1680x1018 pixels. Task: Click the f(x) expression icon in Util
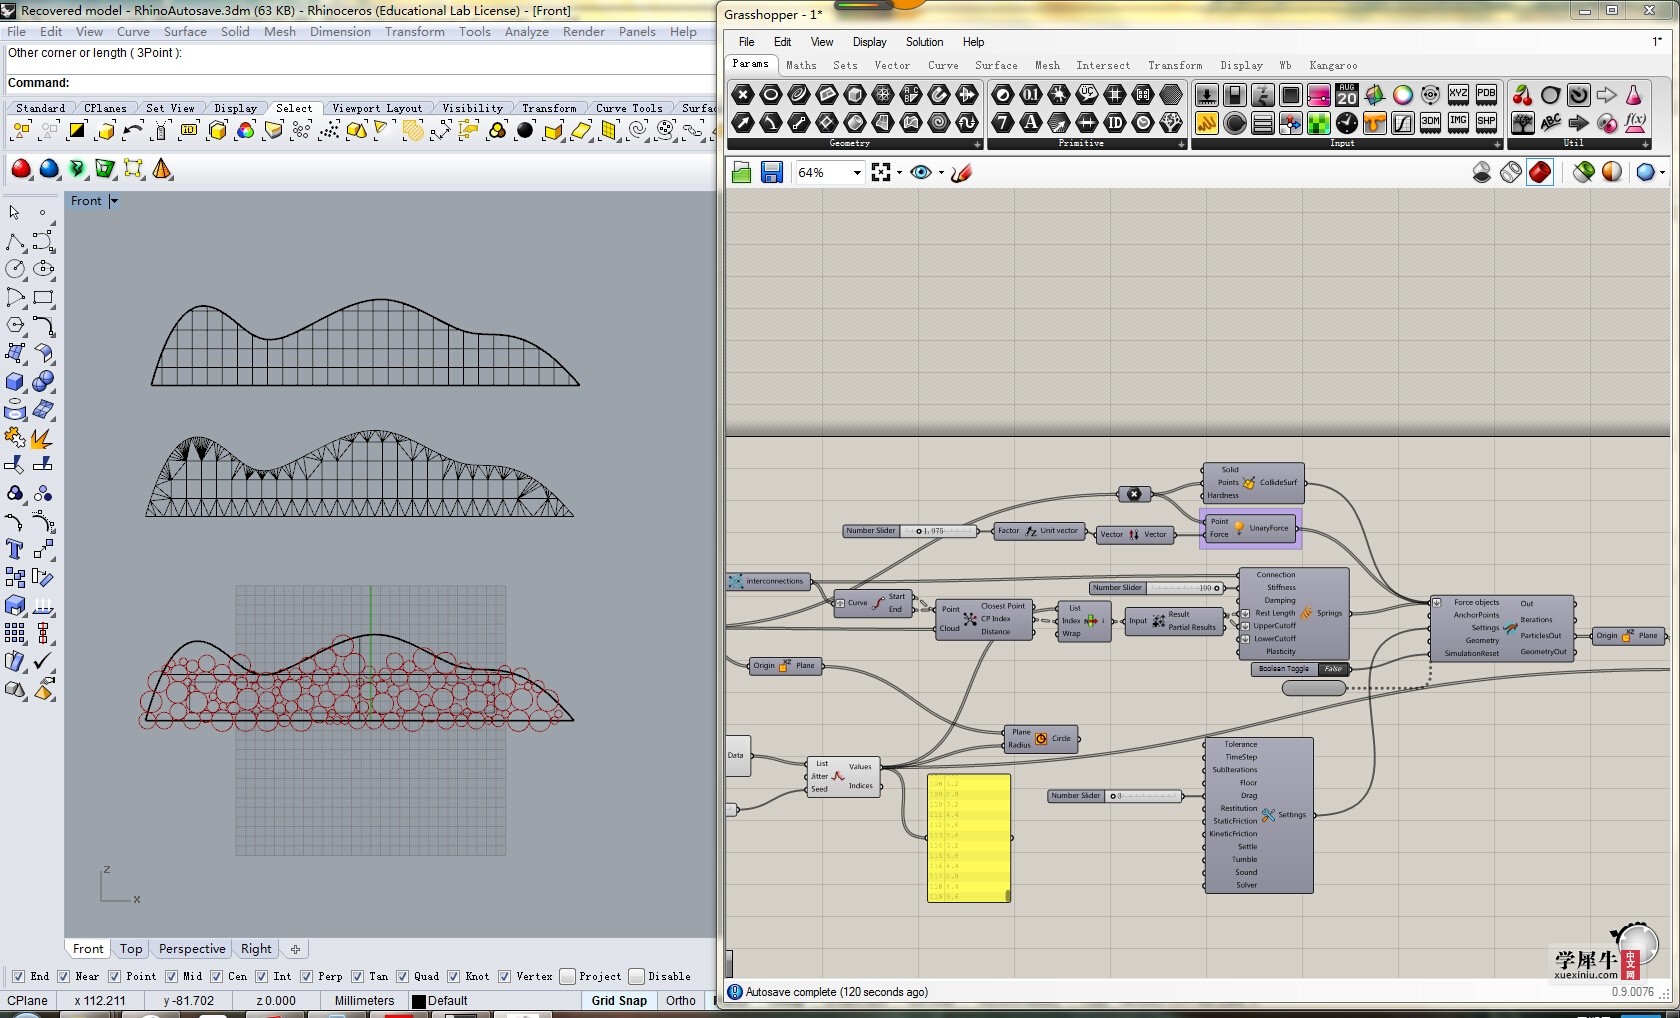(x=1635, y=123)
